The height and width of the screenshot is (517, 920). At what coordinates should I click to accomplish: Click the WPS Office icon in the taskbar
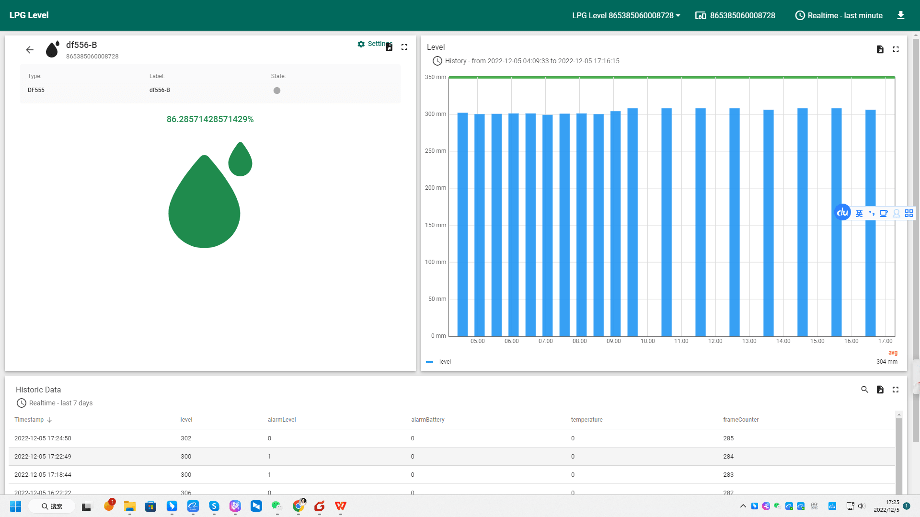(341, 507)
